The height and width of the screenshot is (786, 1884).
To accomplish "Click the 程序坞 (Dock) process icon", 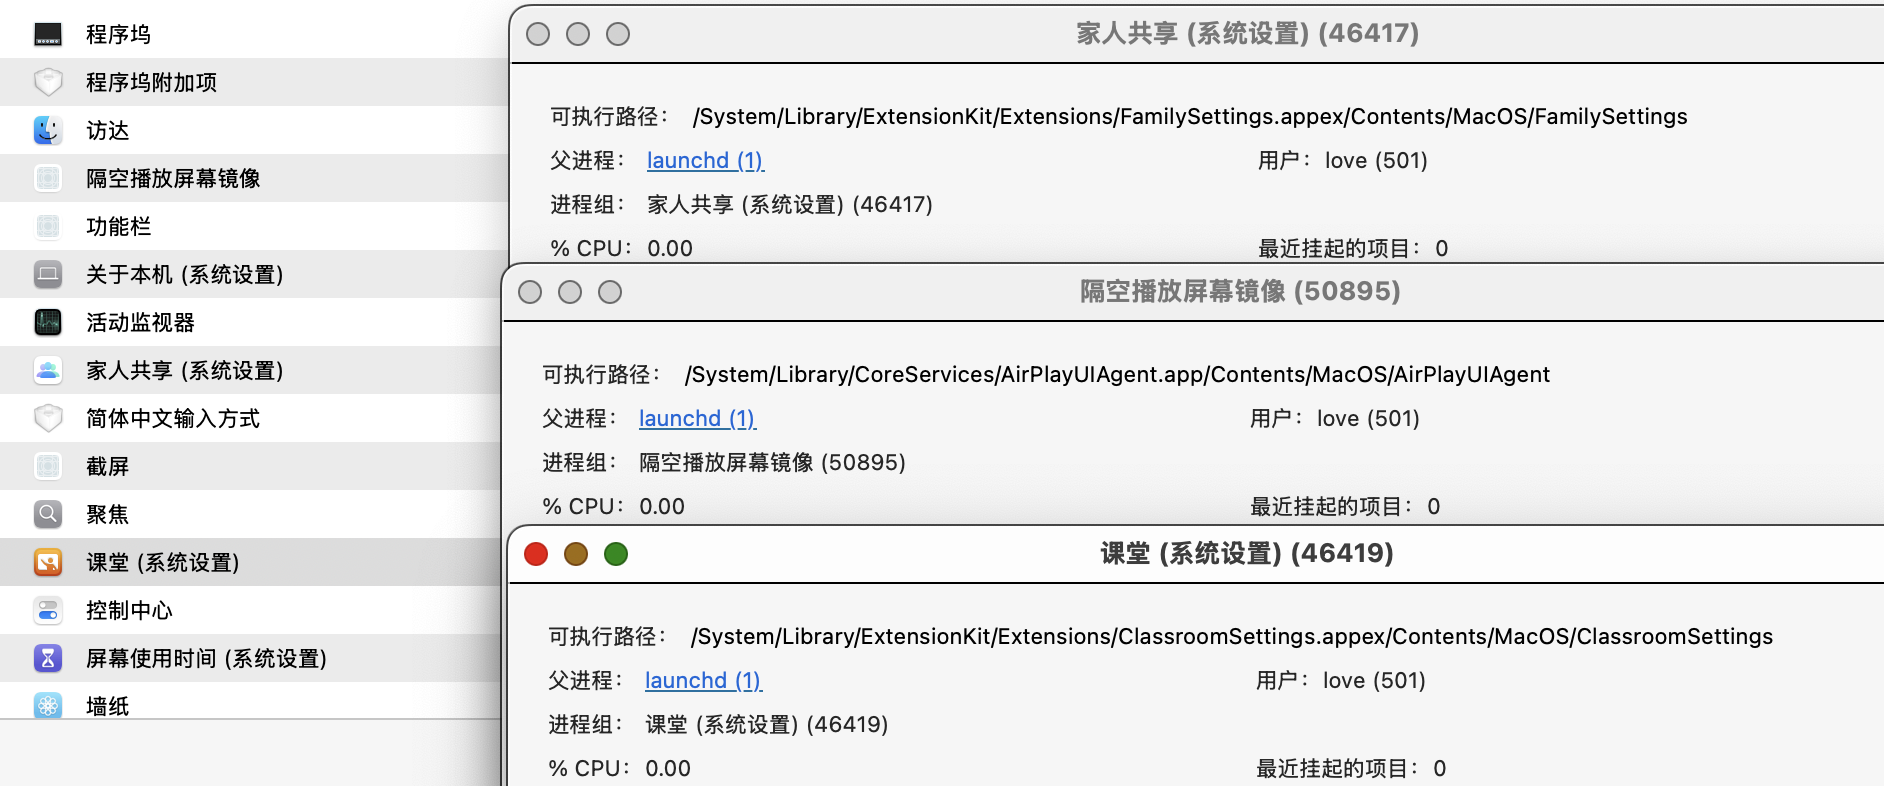I will (48, 34).
